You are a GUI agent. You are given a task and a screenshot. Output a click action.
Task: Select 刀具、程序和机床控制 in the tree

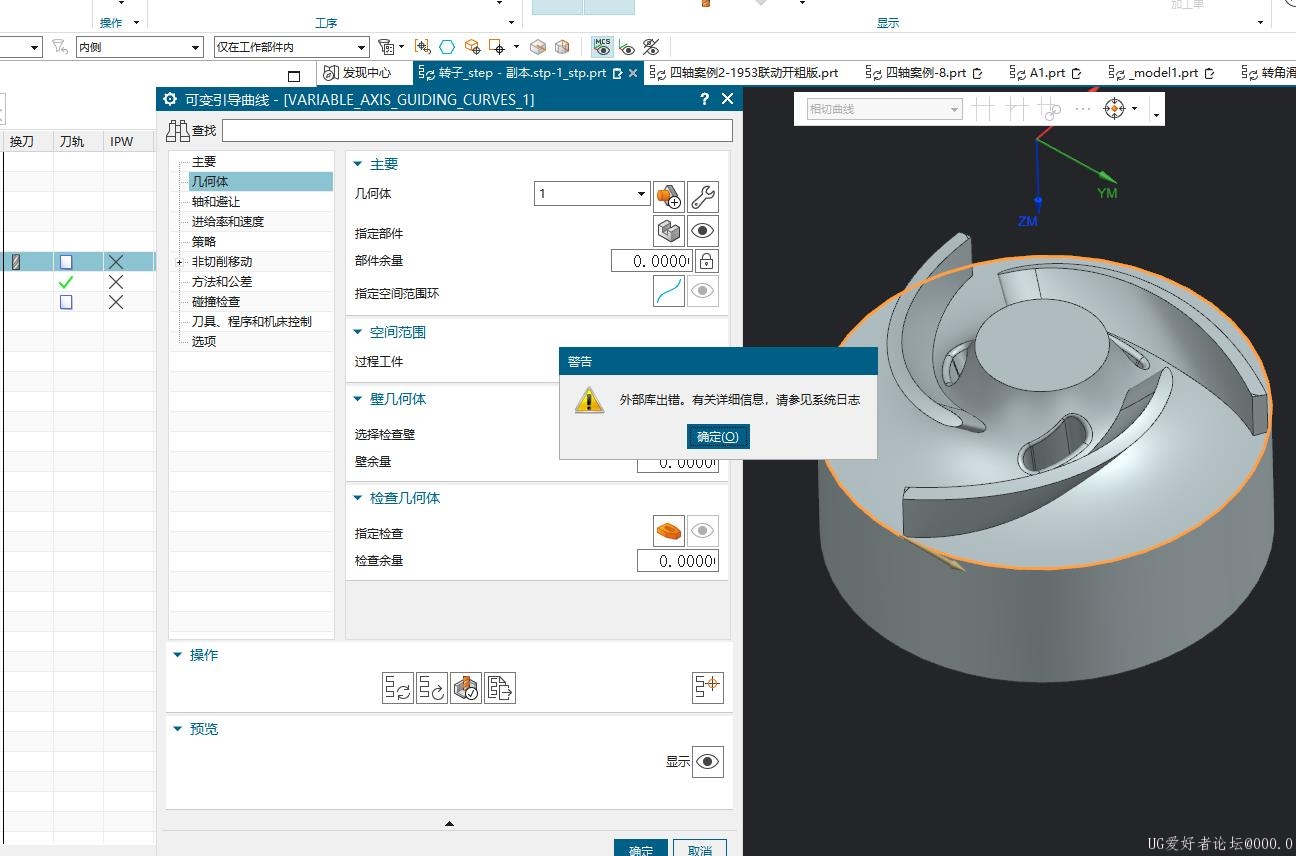pyautogui.click(x=252, y=321)
